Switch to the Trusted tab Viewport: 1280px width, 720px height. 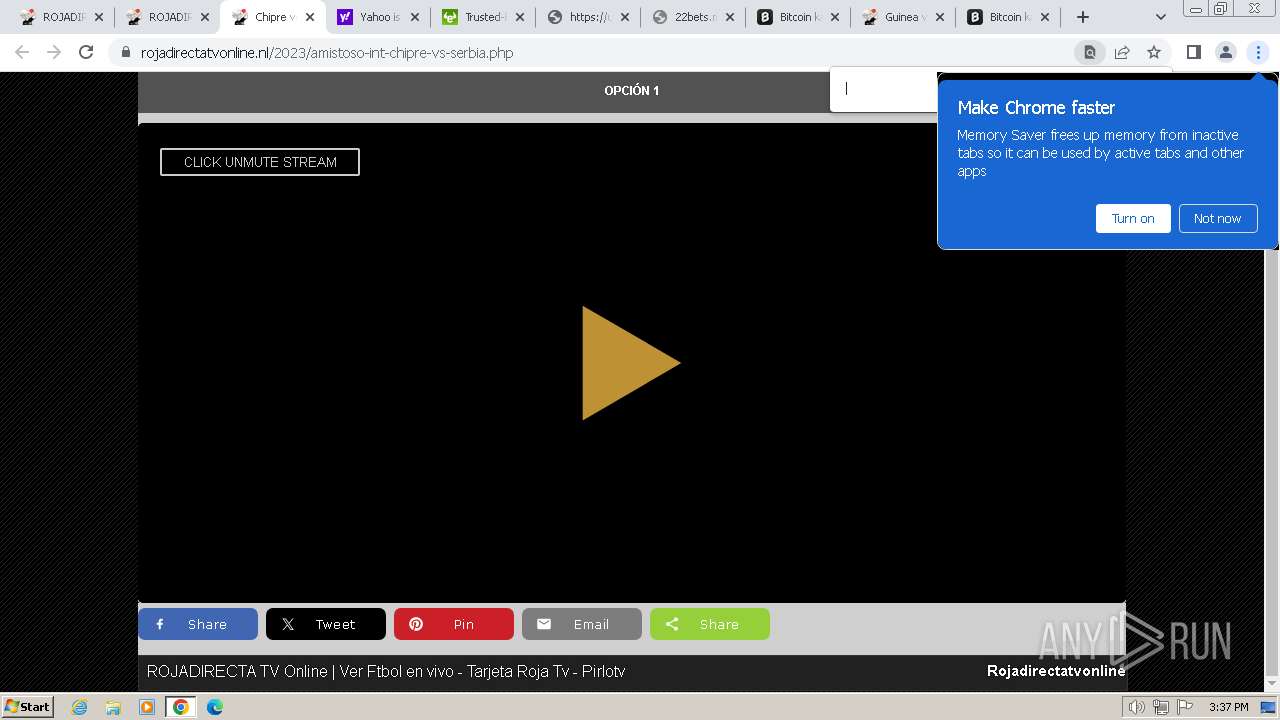coord(483,17)
